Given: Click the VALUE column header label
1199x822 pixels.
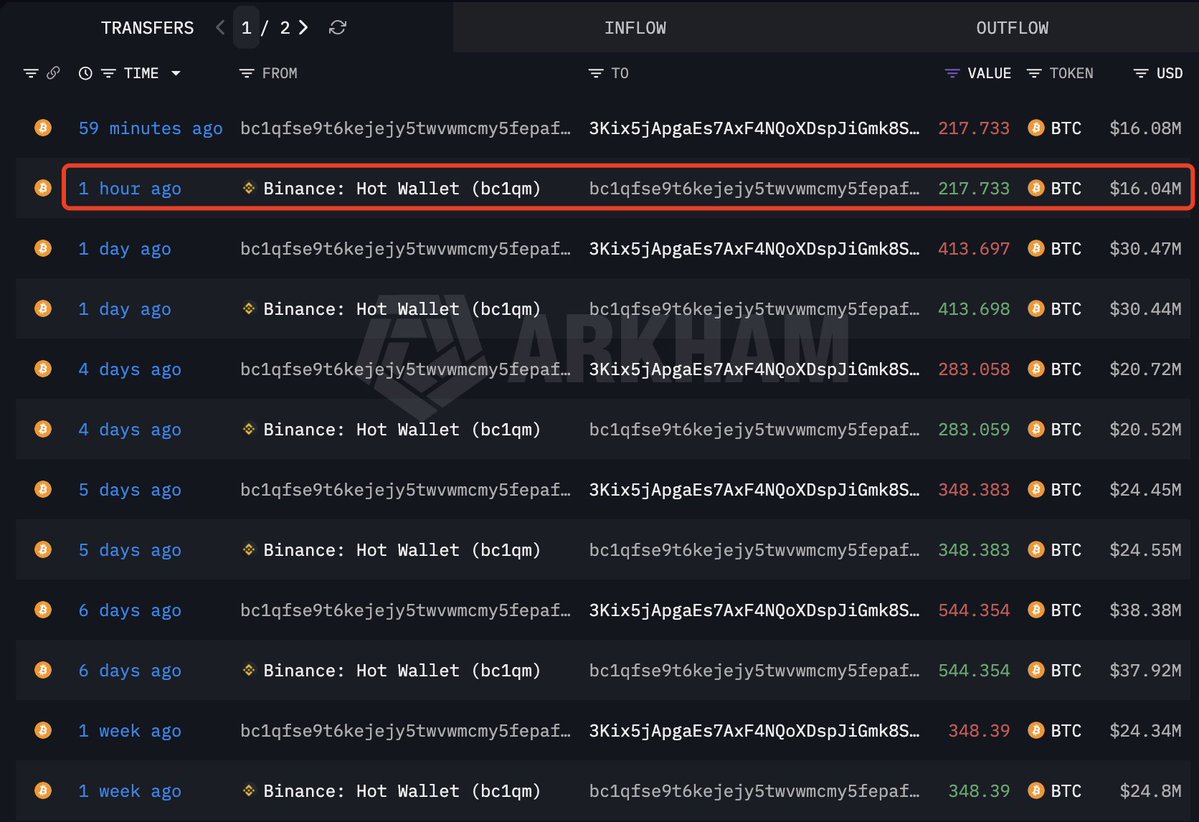Looking at the screenshot, I should (x=989, y=73).
